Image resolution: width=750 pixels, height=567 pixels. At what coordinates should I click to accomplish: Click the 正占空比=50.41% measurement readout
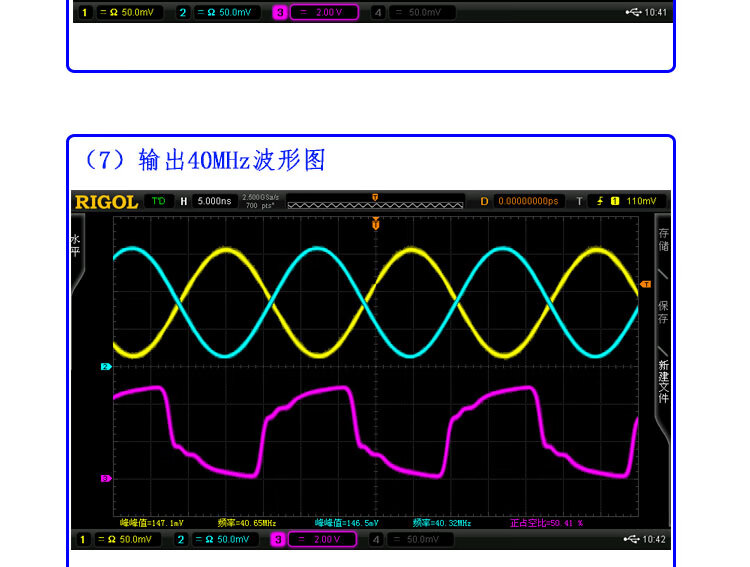click(546, 523)
